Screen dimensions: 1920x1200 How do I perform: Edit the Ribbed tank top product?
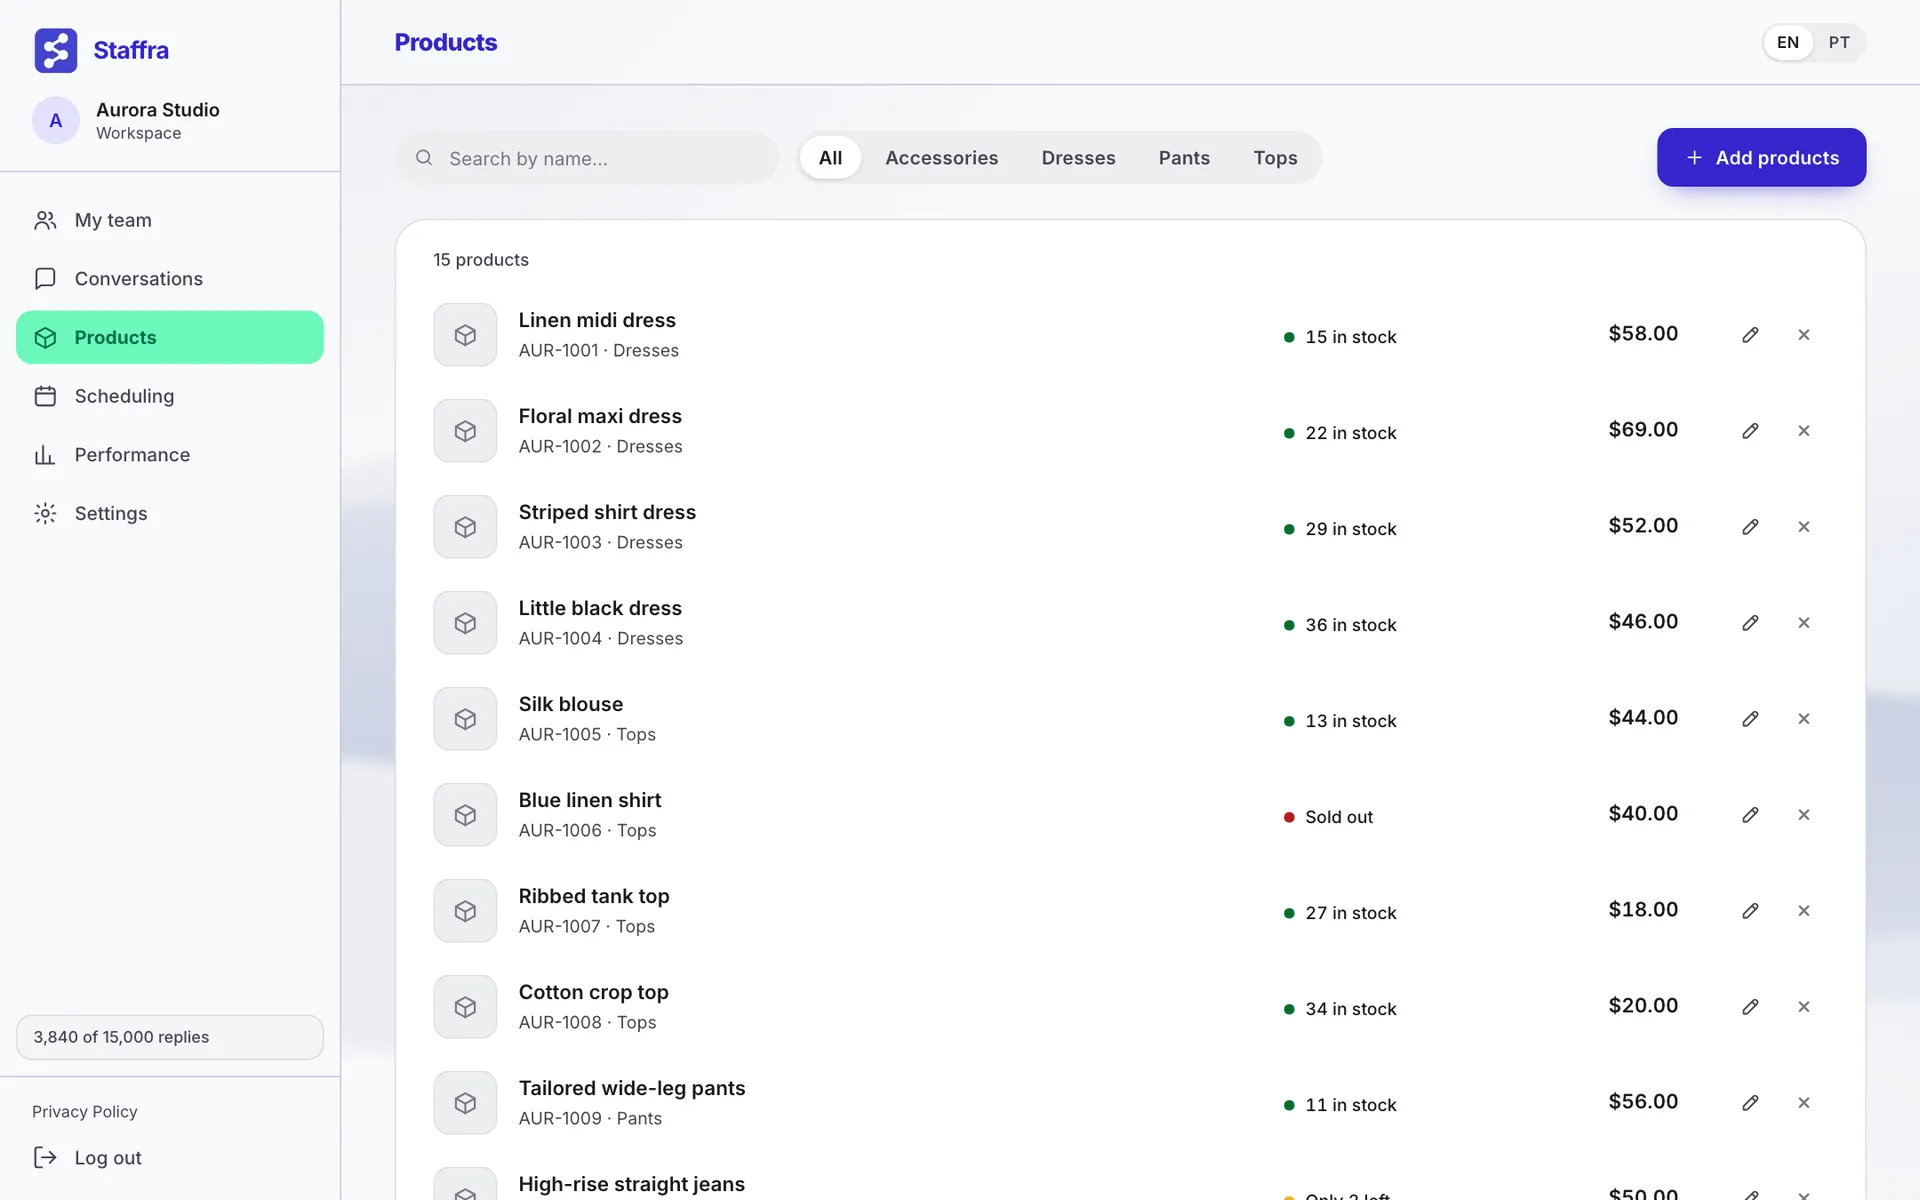coord(1750,911)
